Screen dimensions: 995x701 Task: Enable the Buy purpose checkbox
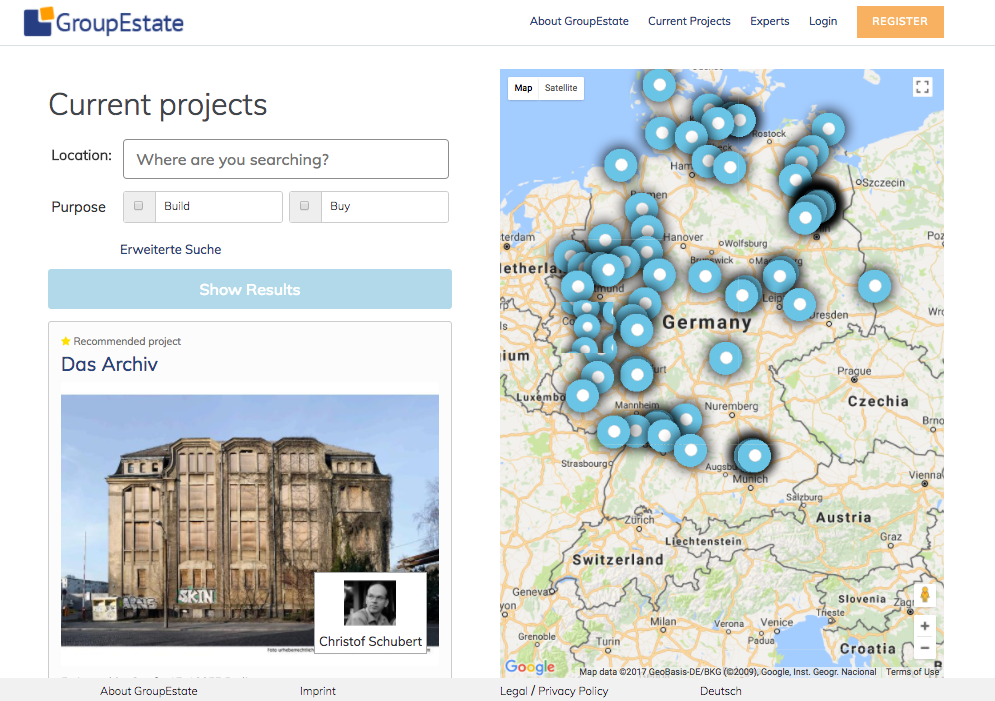305,206
